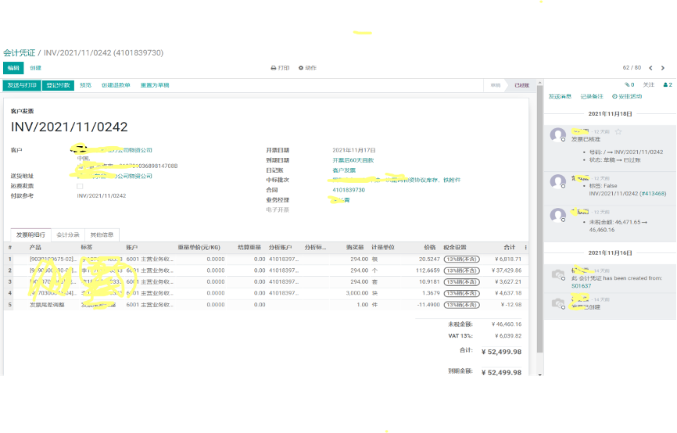Click the 13% tax tag in row 2

click(462, 271)
